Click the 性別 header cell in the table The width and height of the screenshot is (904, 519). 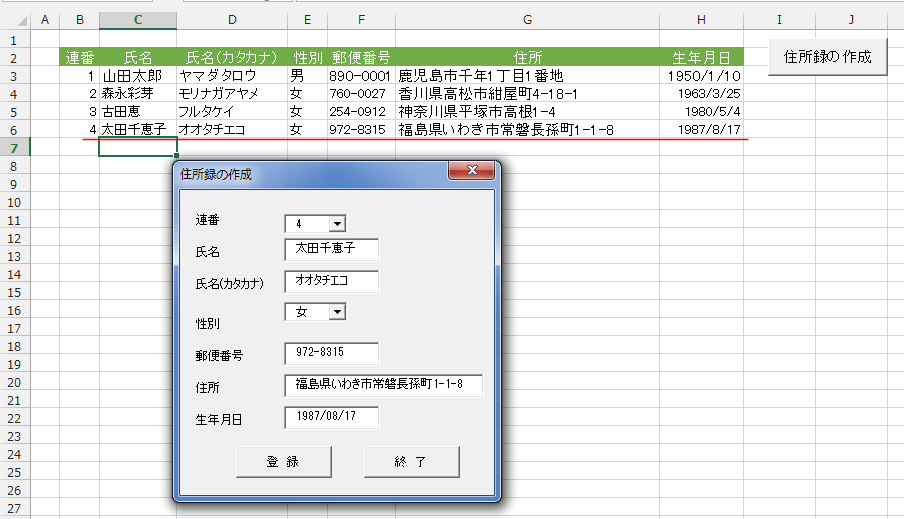(307, 58)
